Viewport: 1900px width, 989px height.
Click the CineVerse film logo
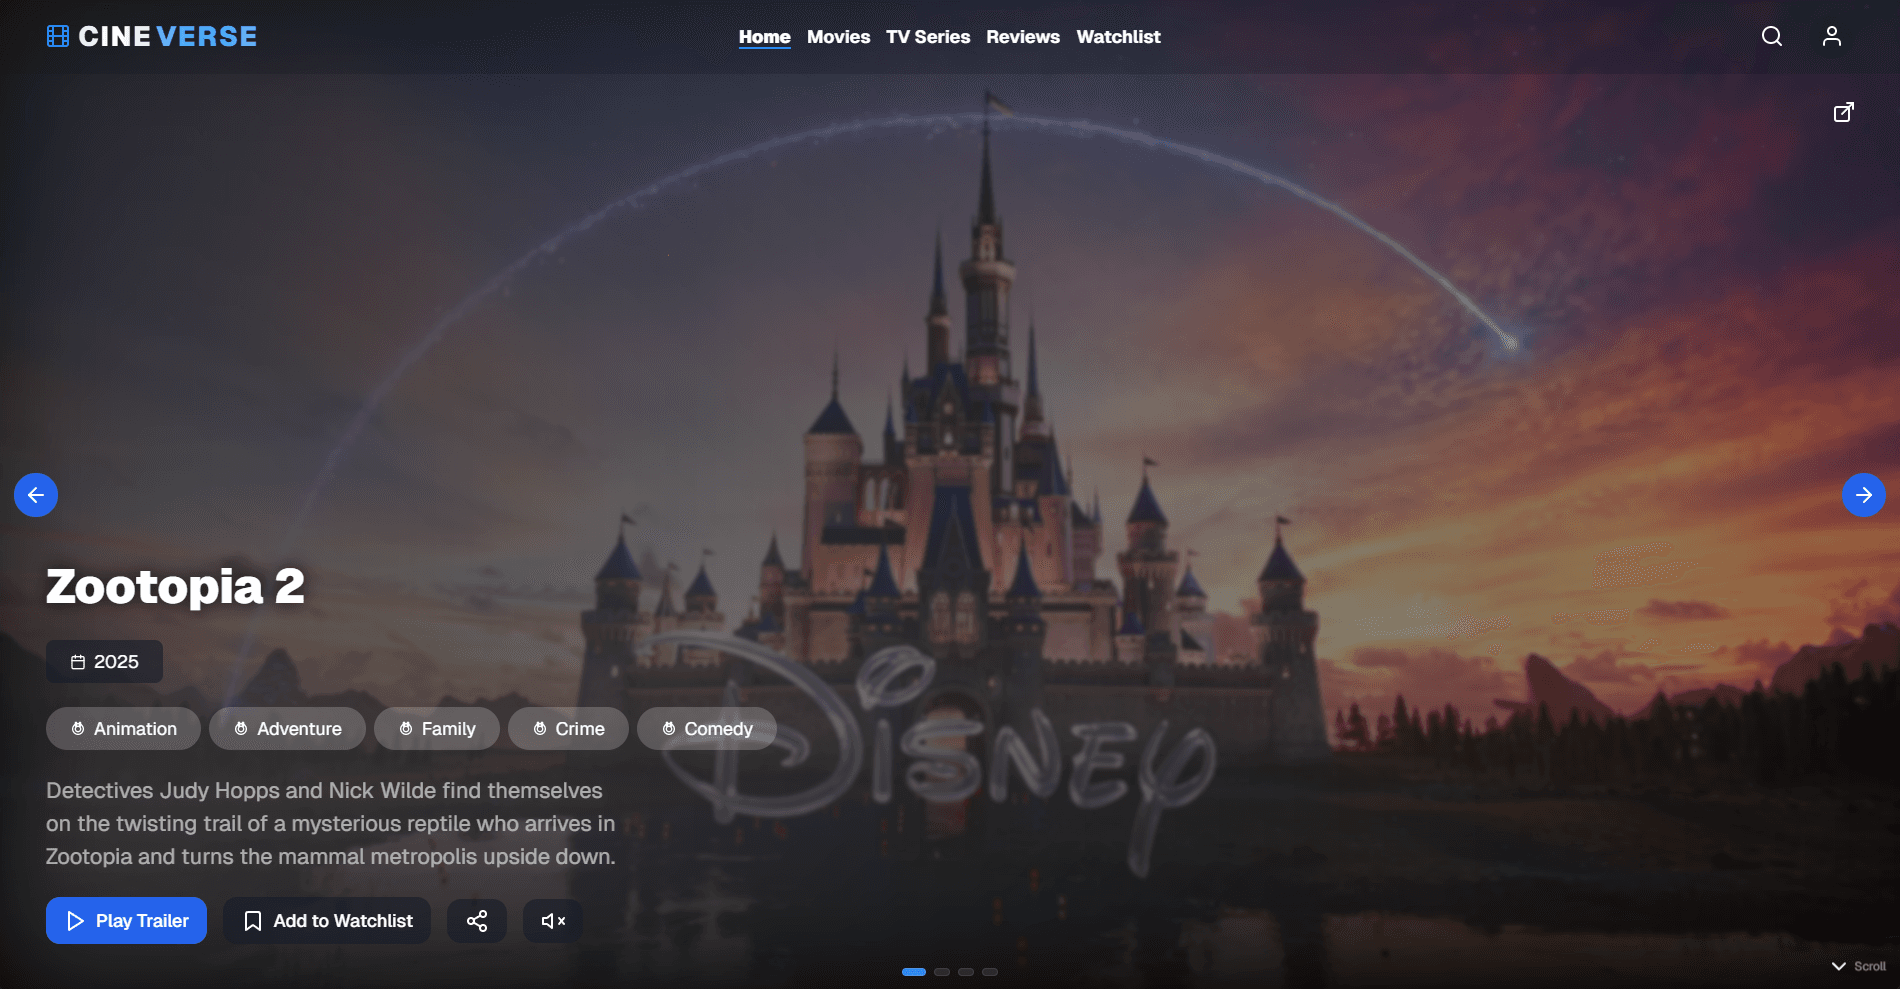point(58,36)
